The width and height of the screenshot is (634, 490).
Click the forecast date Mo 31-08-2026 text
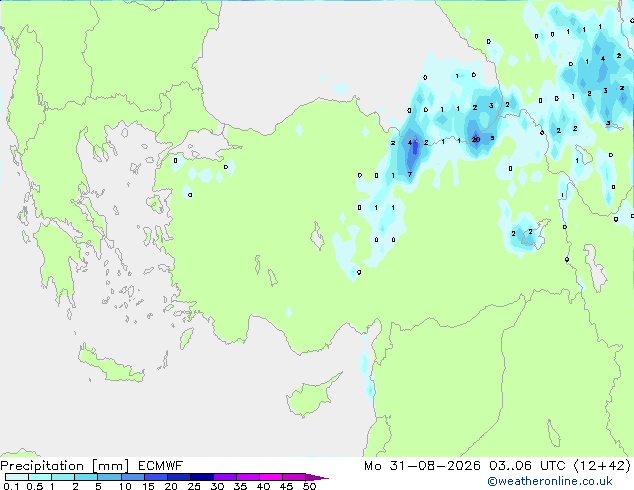(x=422, y=466)
